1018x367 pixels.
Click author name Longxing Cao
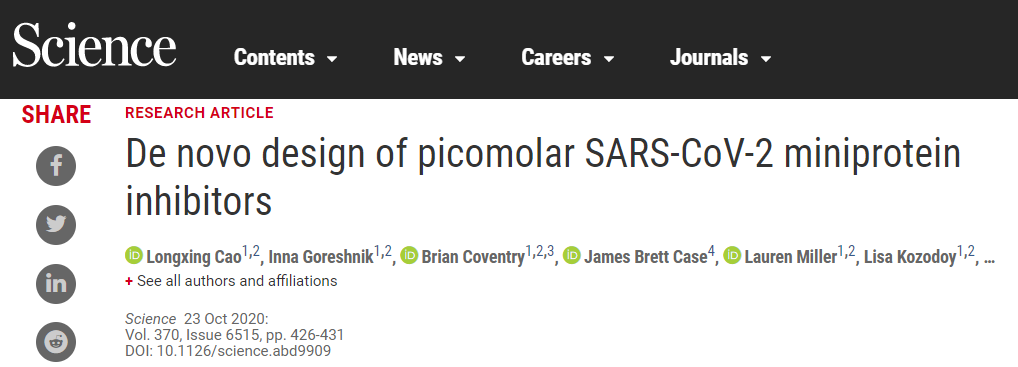click(193, 257)
